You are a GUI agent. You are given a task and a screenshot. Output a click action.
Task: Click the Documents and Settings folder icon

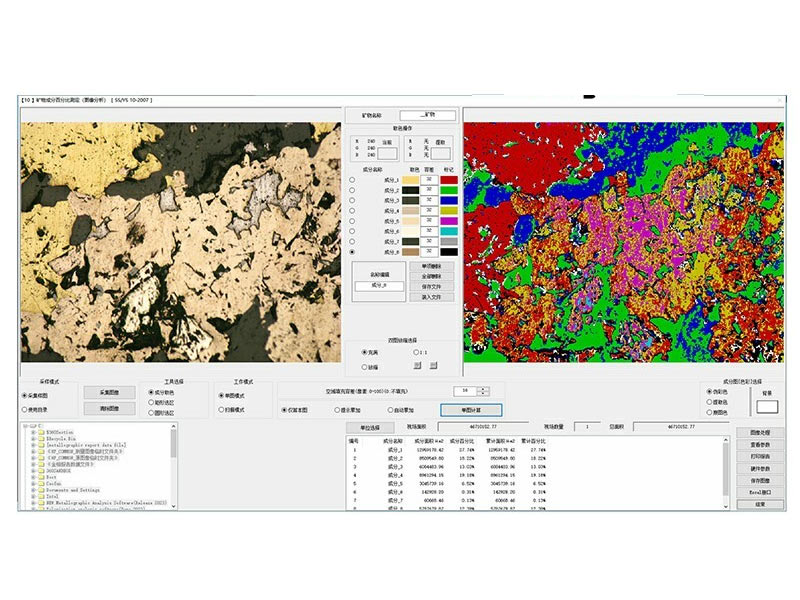pos(40,488)
